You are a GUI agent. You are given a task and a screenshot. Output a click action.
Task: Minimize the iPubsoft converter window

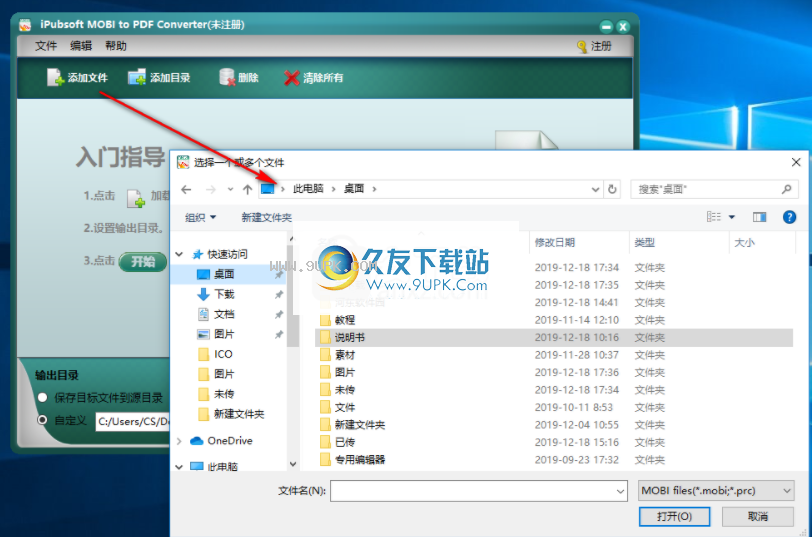click(606, 26)
